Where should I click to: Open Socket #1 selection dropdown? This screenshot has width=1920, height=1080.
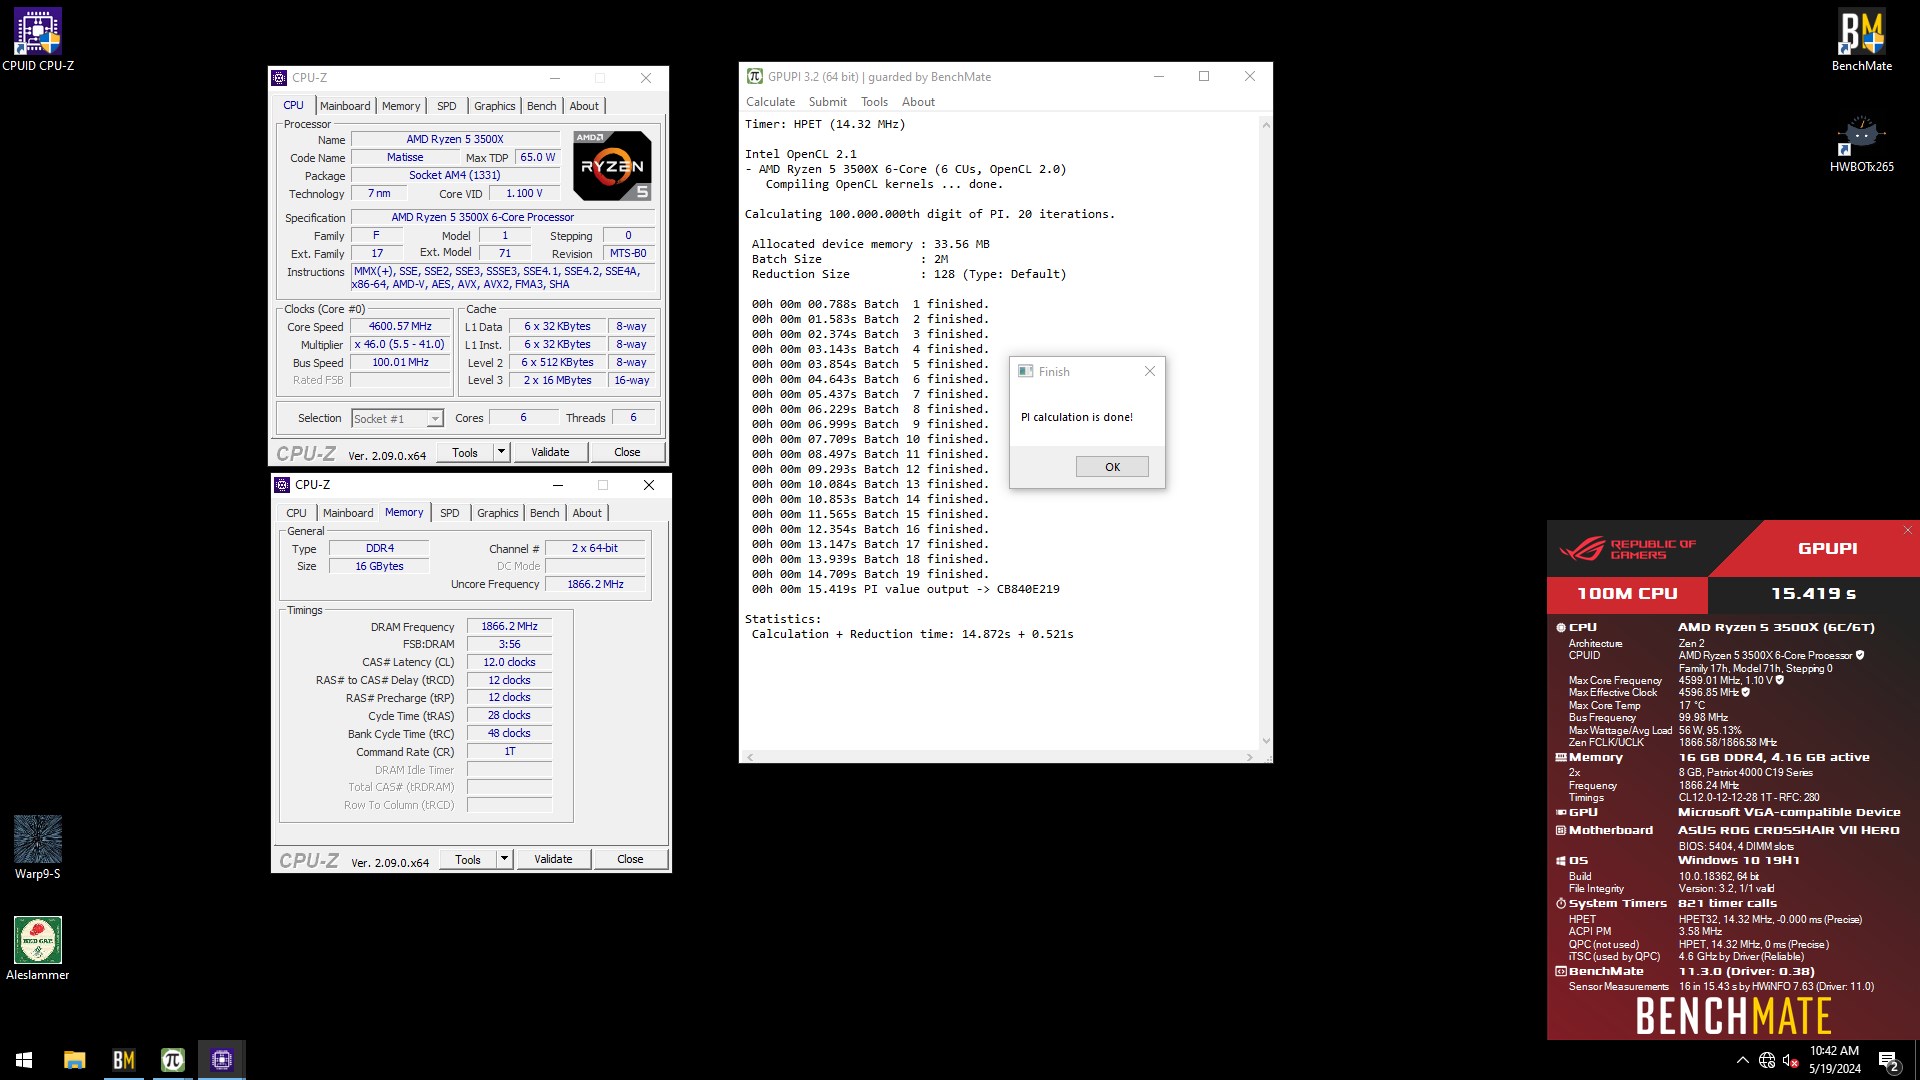(x=397, y=419)
